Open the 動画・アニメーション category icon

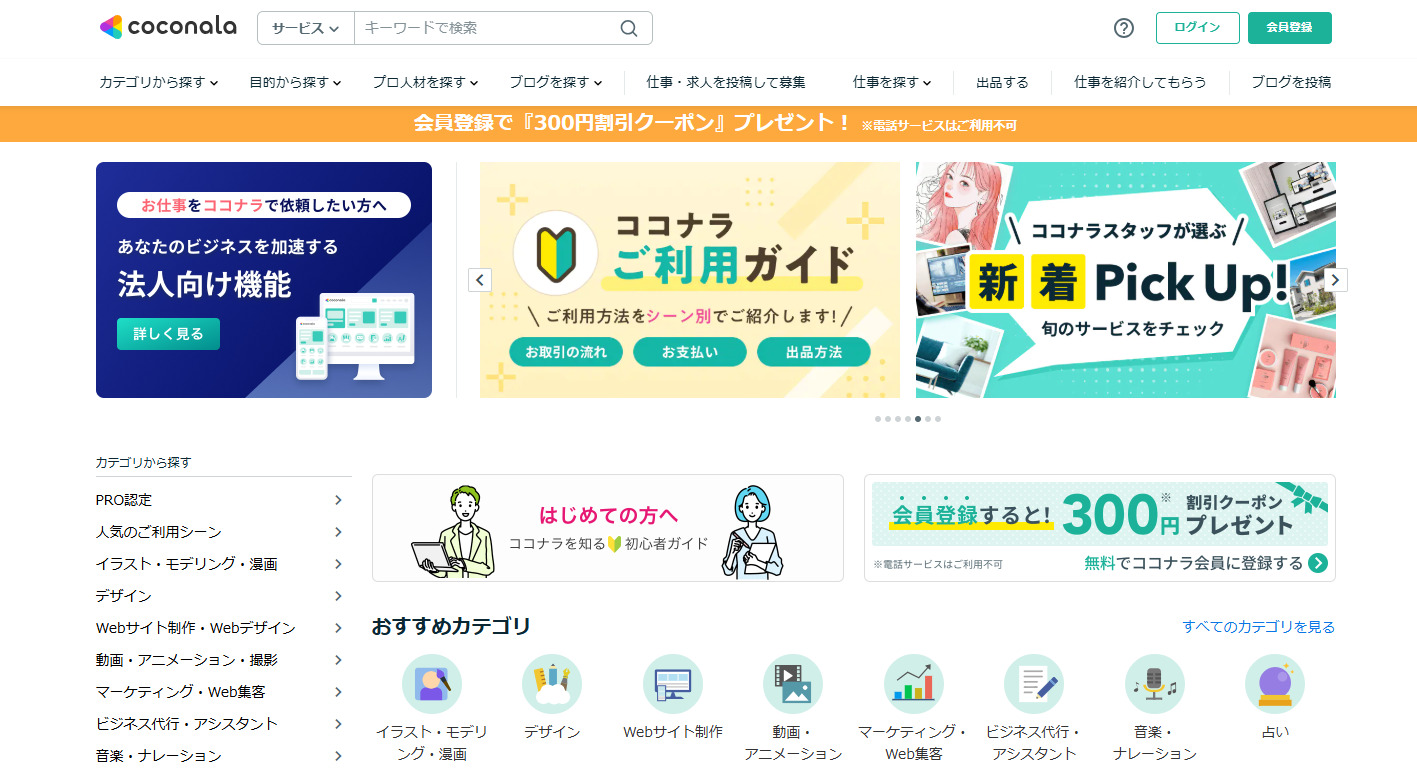pos(793,684)
